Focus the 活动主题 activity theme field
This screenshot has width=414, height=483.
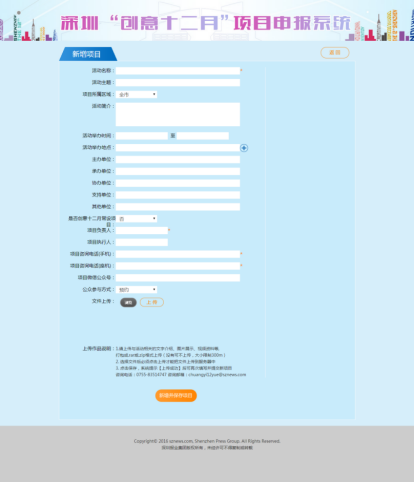pos(178,83)
